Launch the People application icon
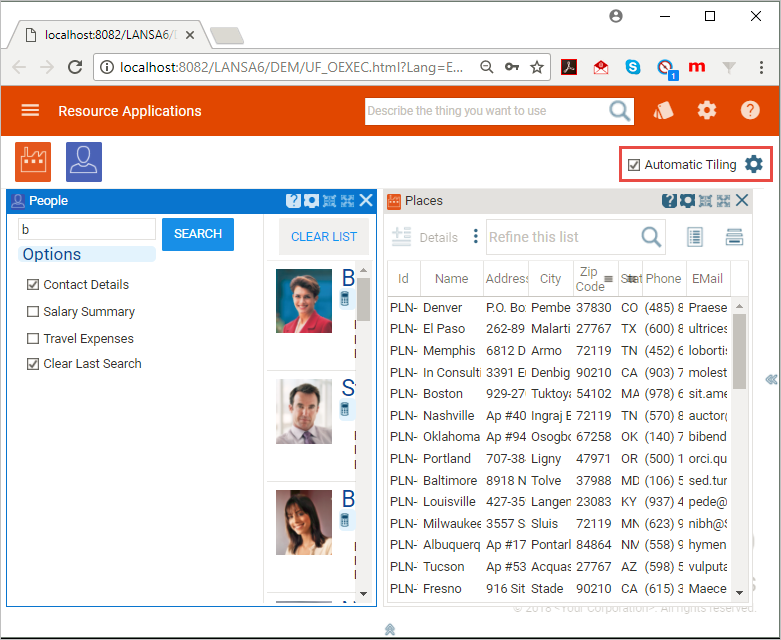Viewport: 781px width, 640px height. (x=84, y=162)
